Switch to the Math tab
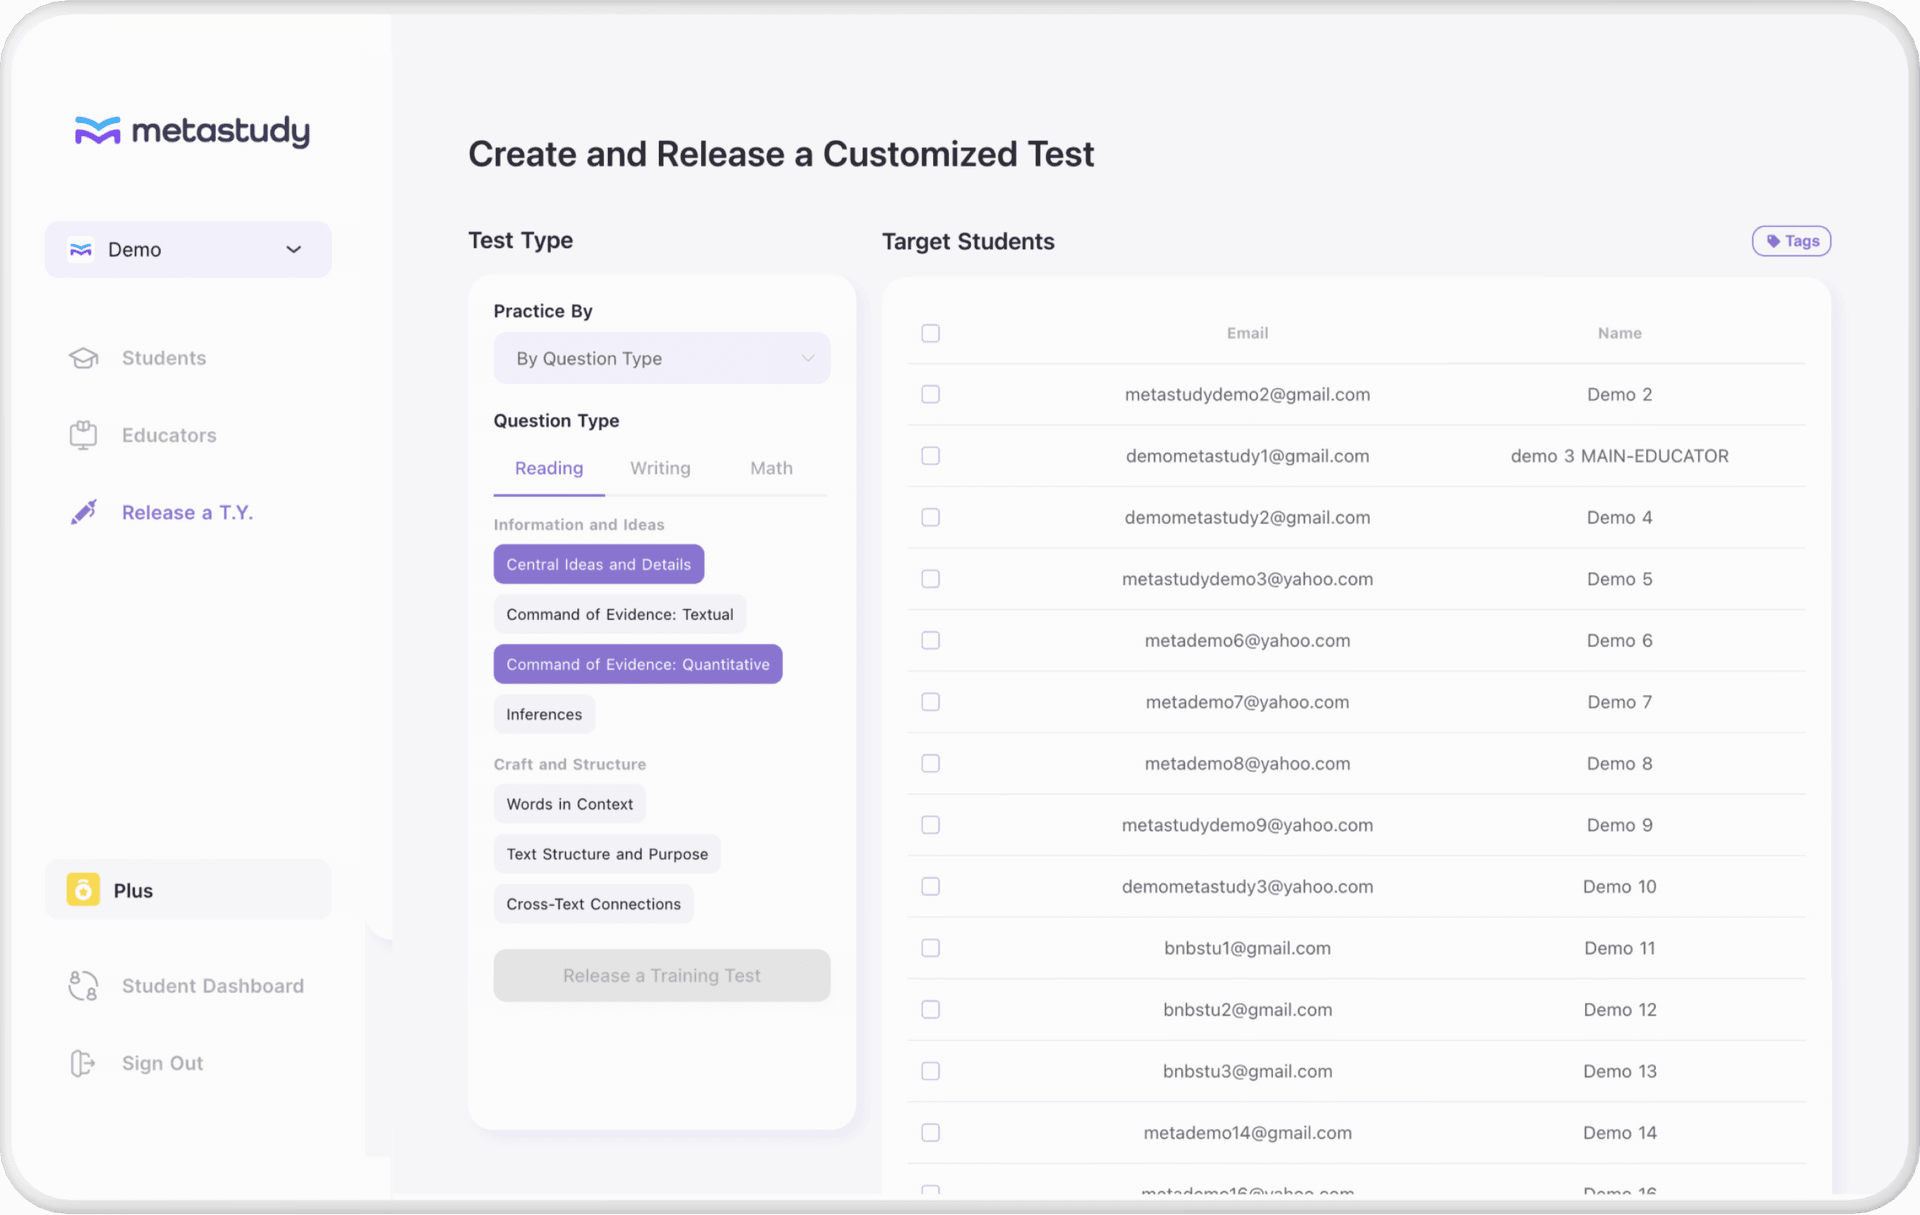This screenshot has height=1215, width=1920. coord(770,468)
